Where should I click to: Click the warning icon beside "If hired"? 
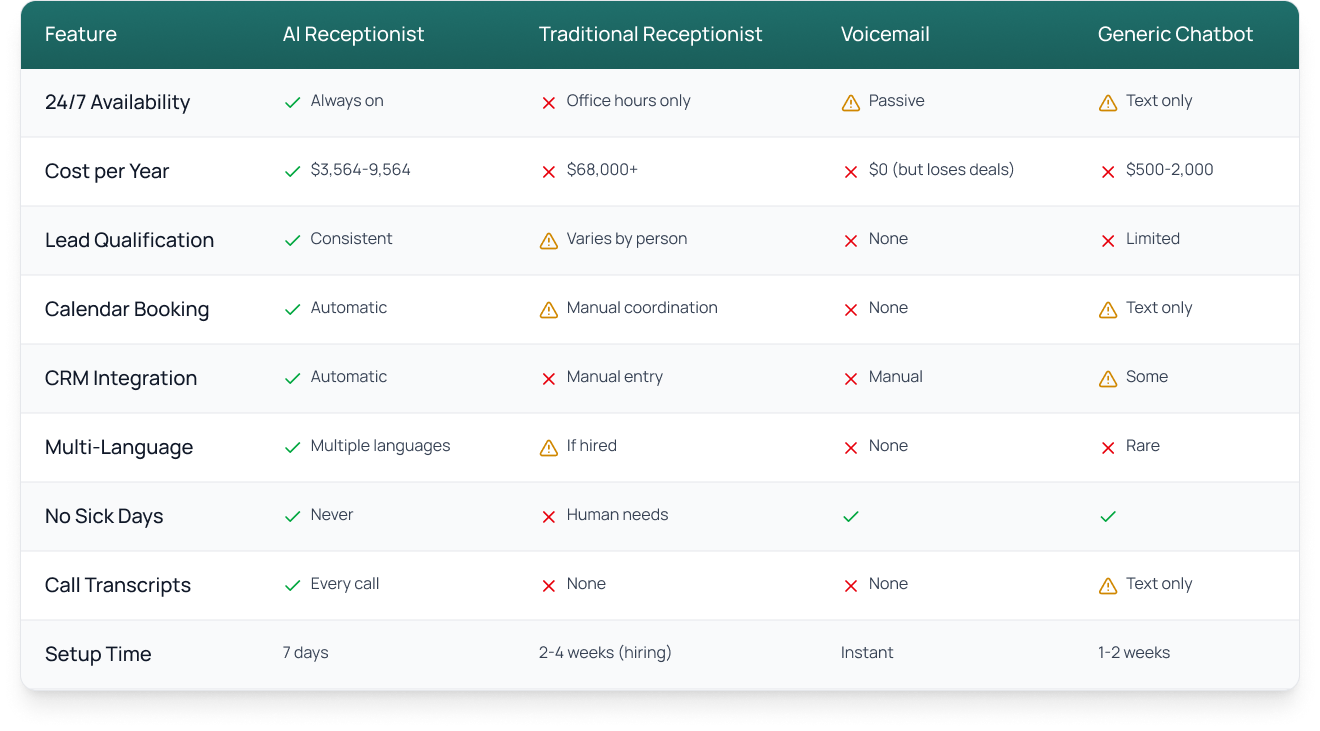click(548, 447)
